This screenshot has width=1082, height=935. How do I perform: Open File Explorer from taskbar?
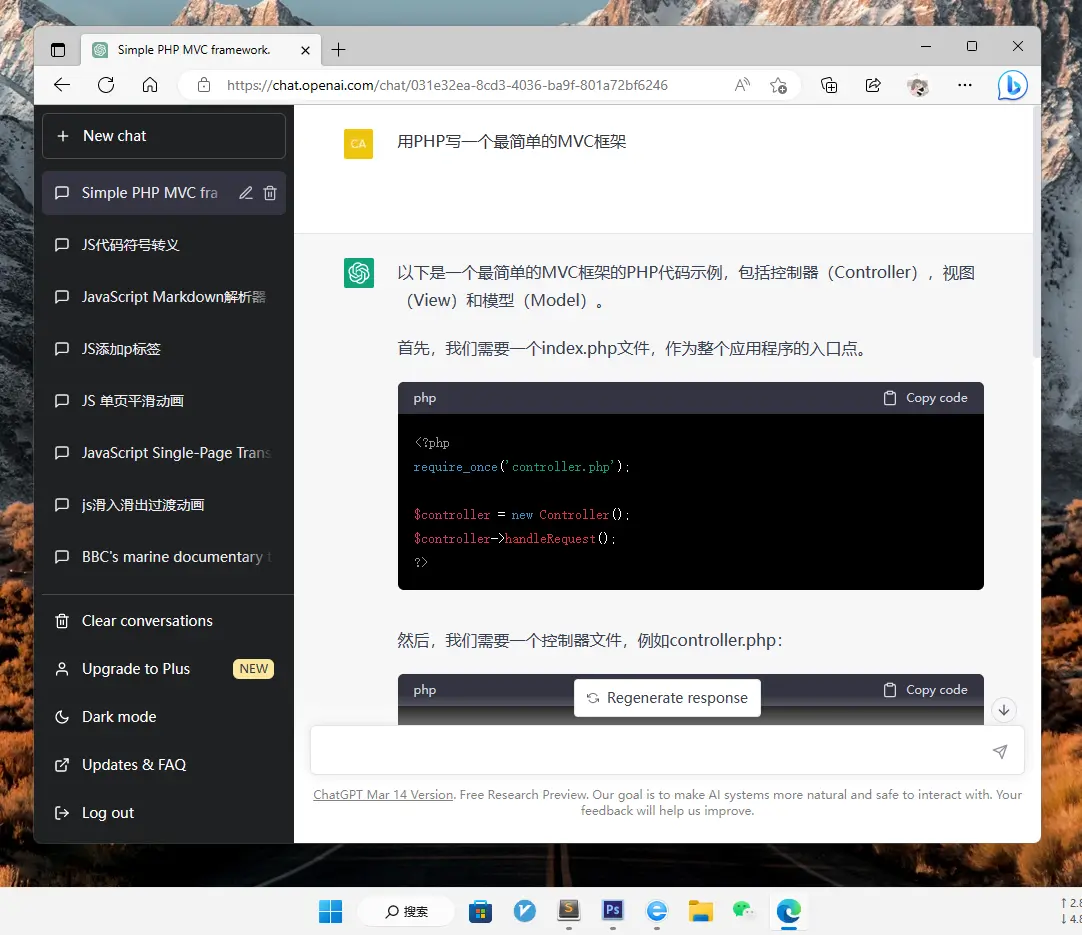[x=700, y=912]
